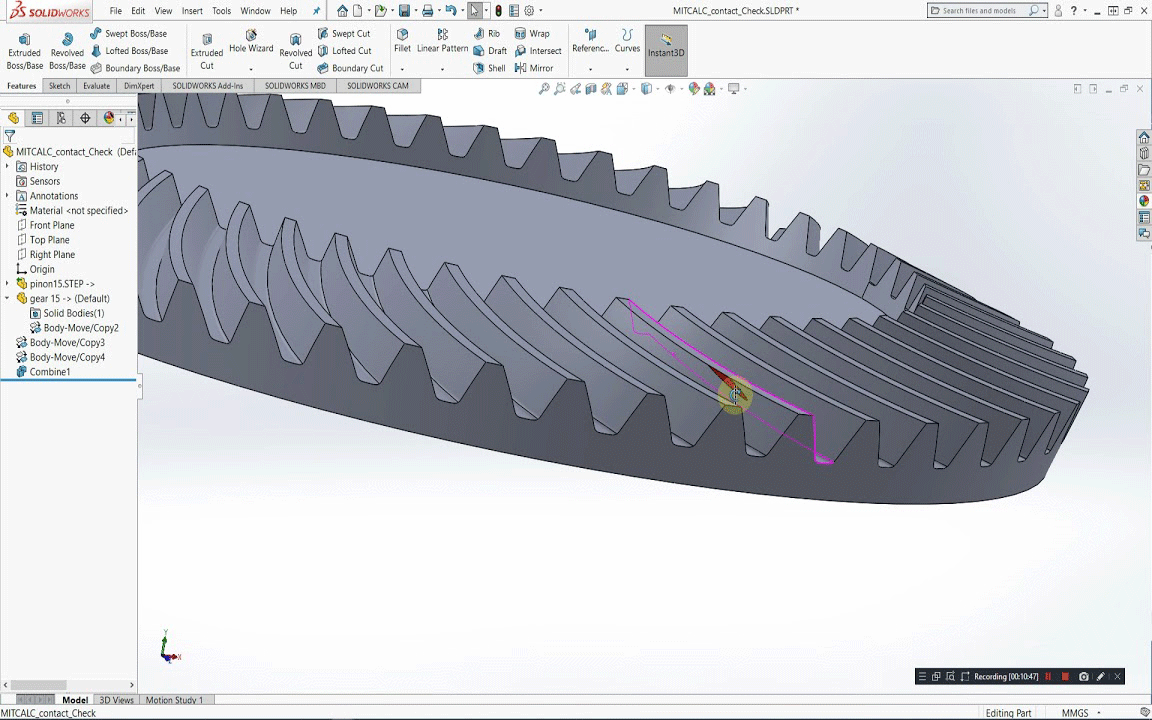This screenshot has height=720, width=1152.
Task: Click the Zoom to Fit icon
Action: tap(544, 89)
